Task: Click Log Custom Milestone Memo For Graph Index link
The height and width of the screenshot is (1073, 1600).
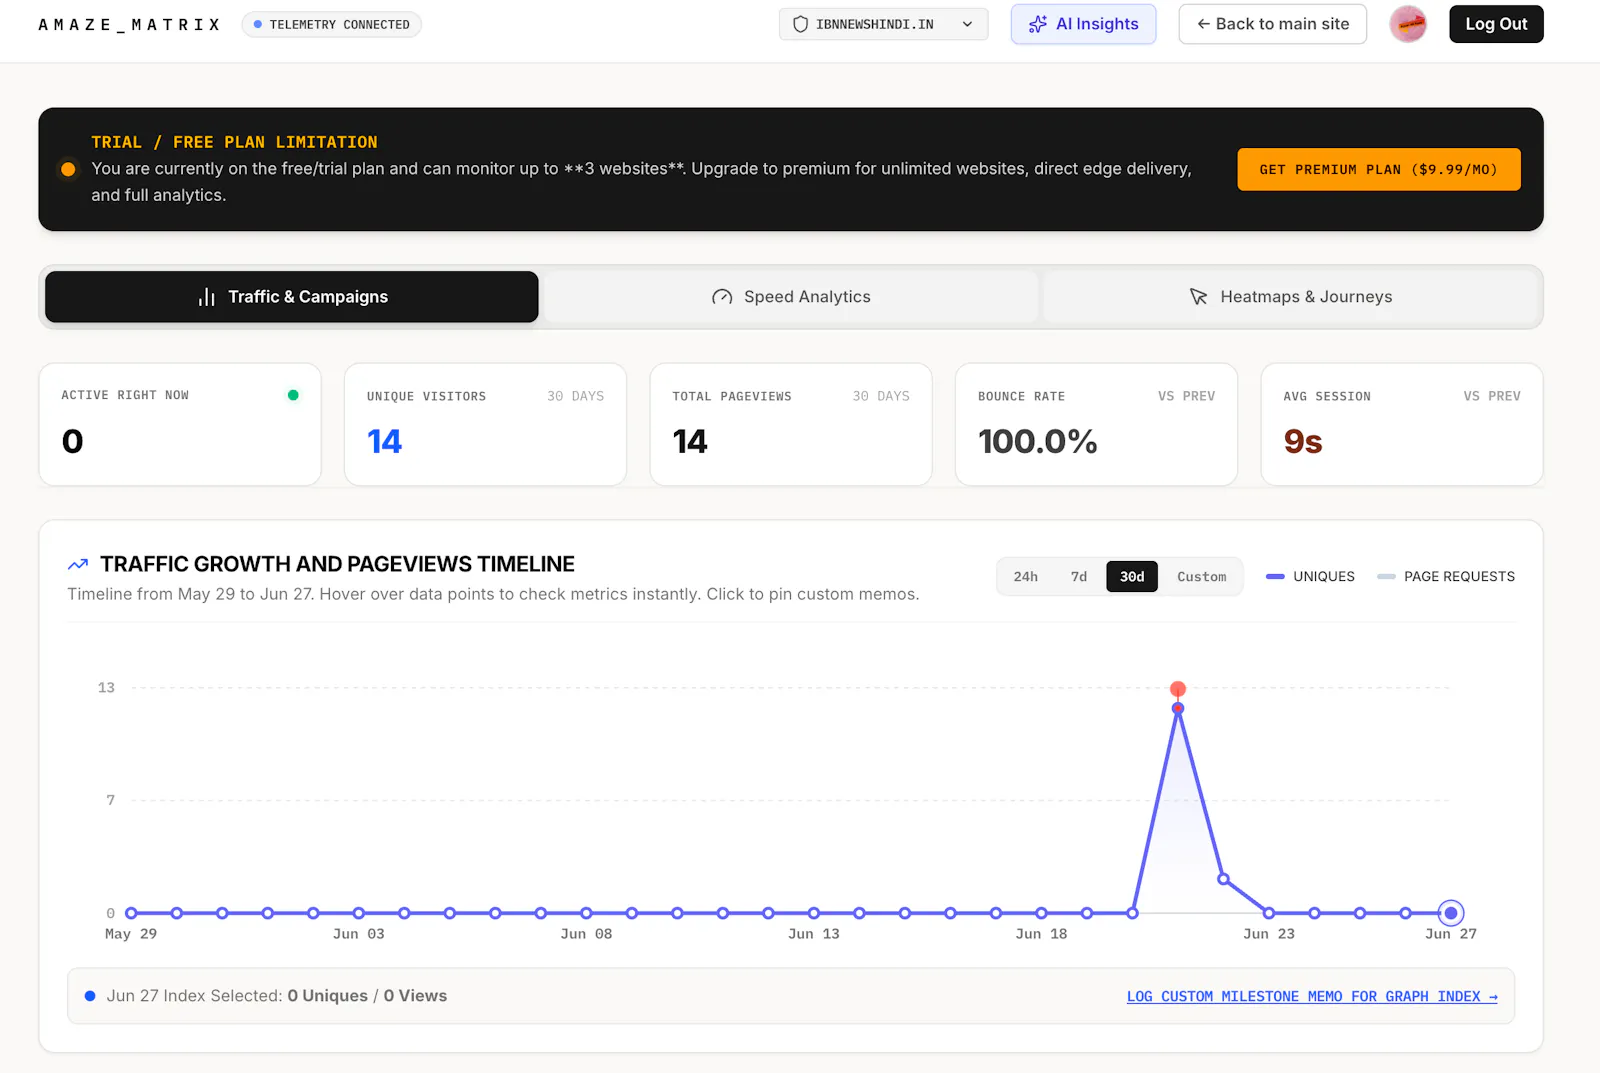Action: pos(1312,996)
